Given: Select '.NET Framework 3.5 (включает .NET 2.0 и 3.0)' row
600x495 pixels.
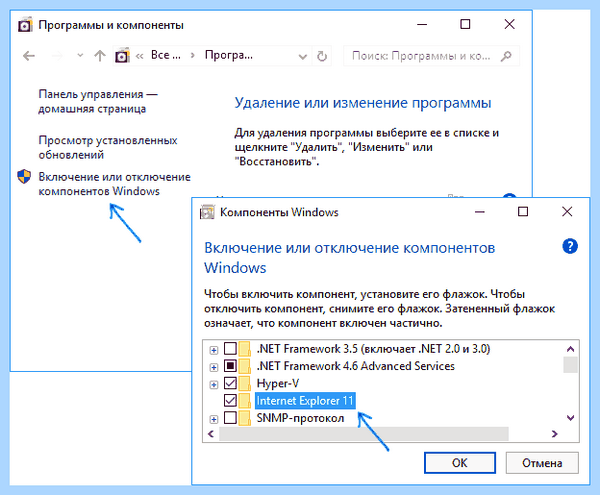Looking at the screenshot, I should tap(373, 349).
